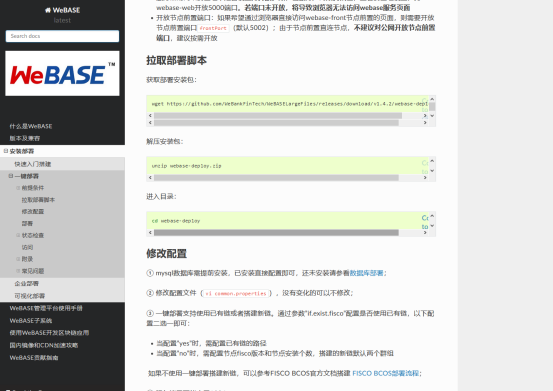Jump to 拉取部署脚本 in sidebar

(38, 200)
